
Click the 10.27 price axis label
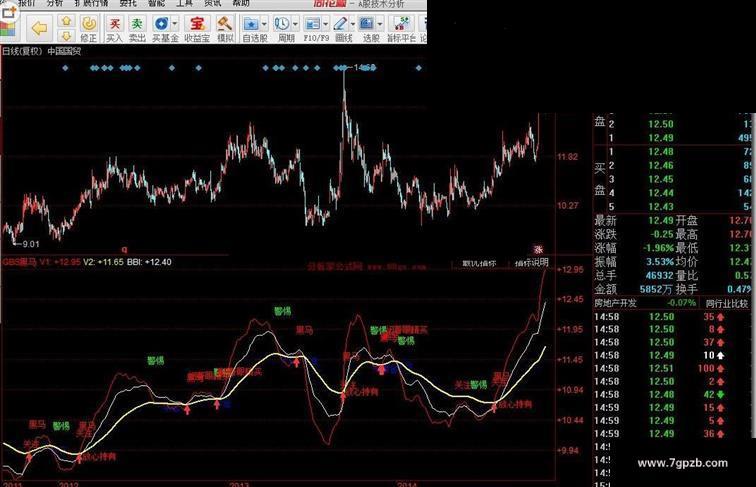coord(567,206)
